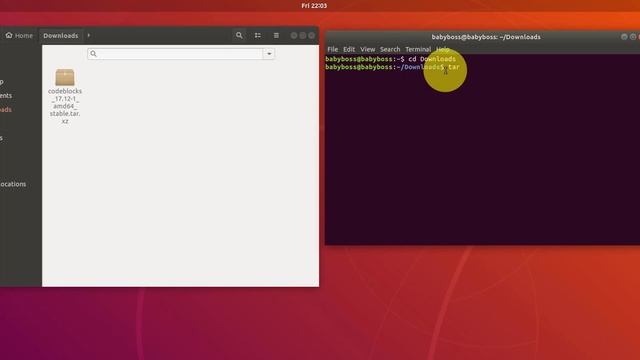Open the Downloads entry in the Files sidebar

coord(6,109)
